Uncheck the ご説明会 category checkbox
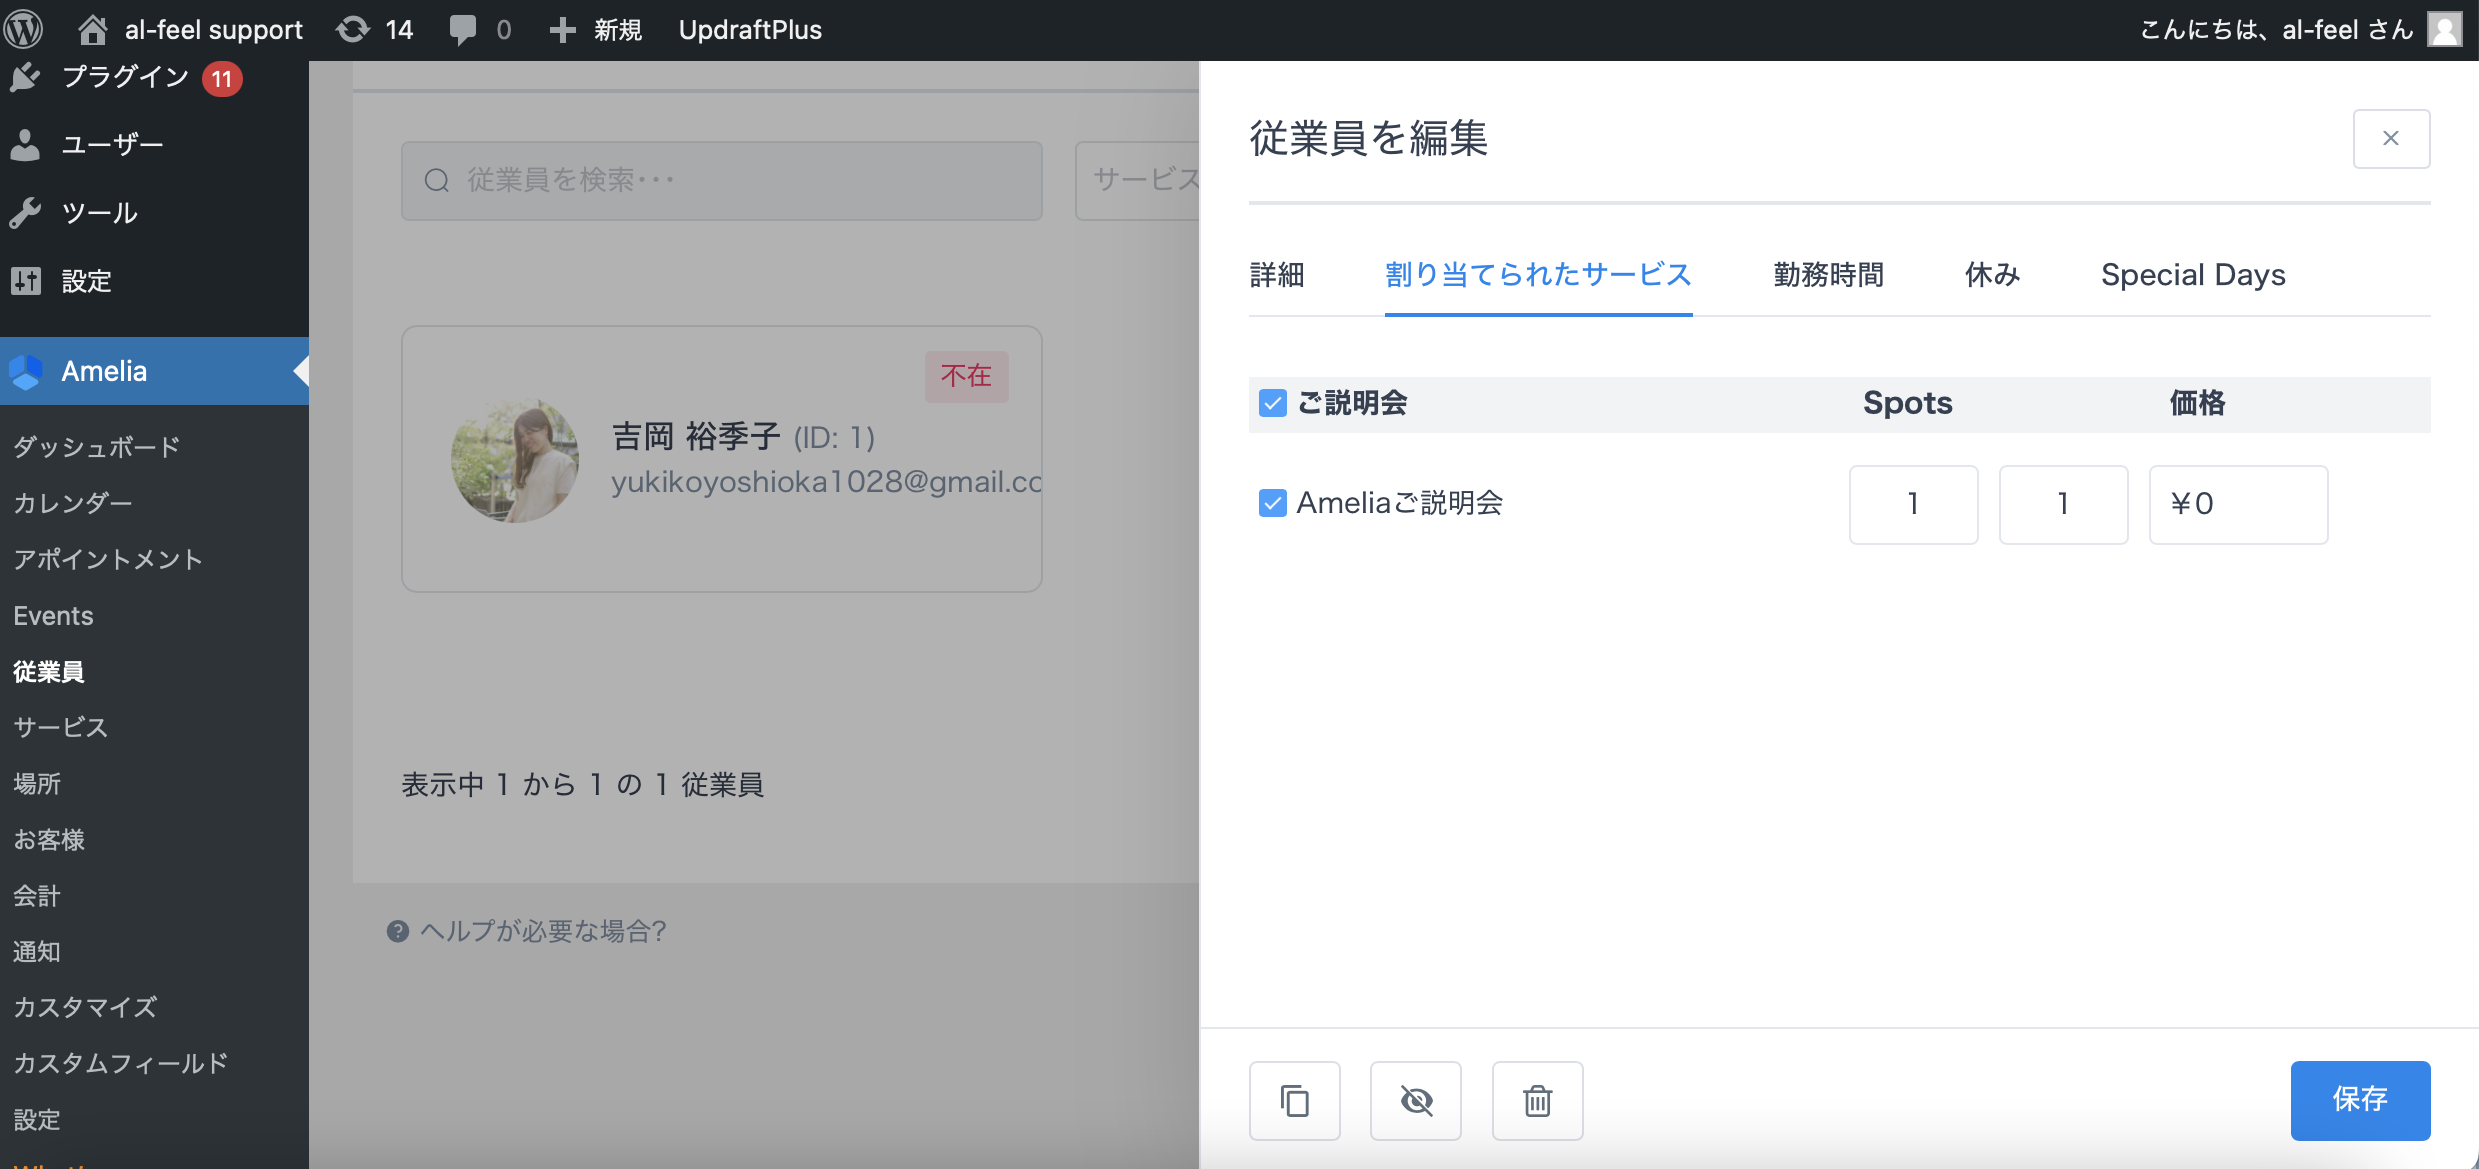The height and width of the screenshot is (1169, 2479). click(1272, 403)
